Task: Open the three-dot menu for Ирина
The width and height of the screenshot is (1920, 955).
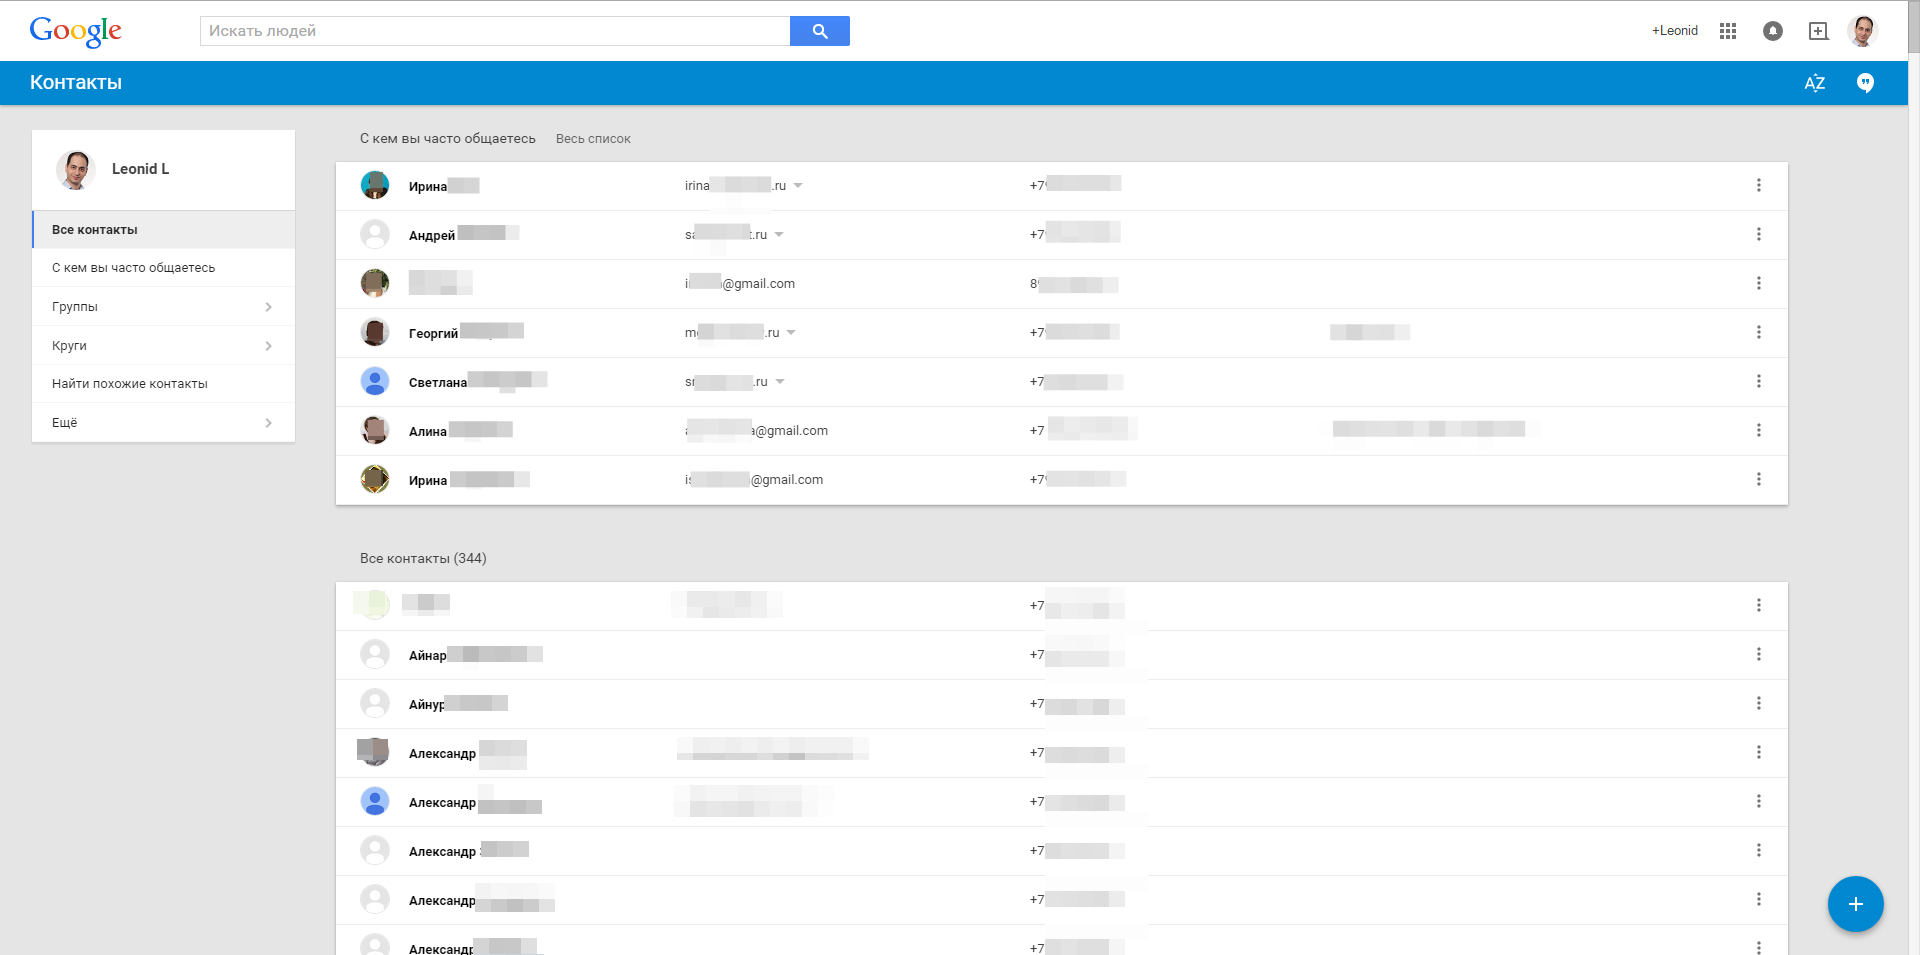Action: [x=1759, y=185]
